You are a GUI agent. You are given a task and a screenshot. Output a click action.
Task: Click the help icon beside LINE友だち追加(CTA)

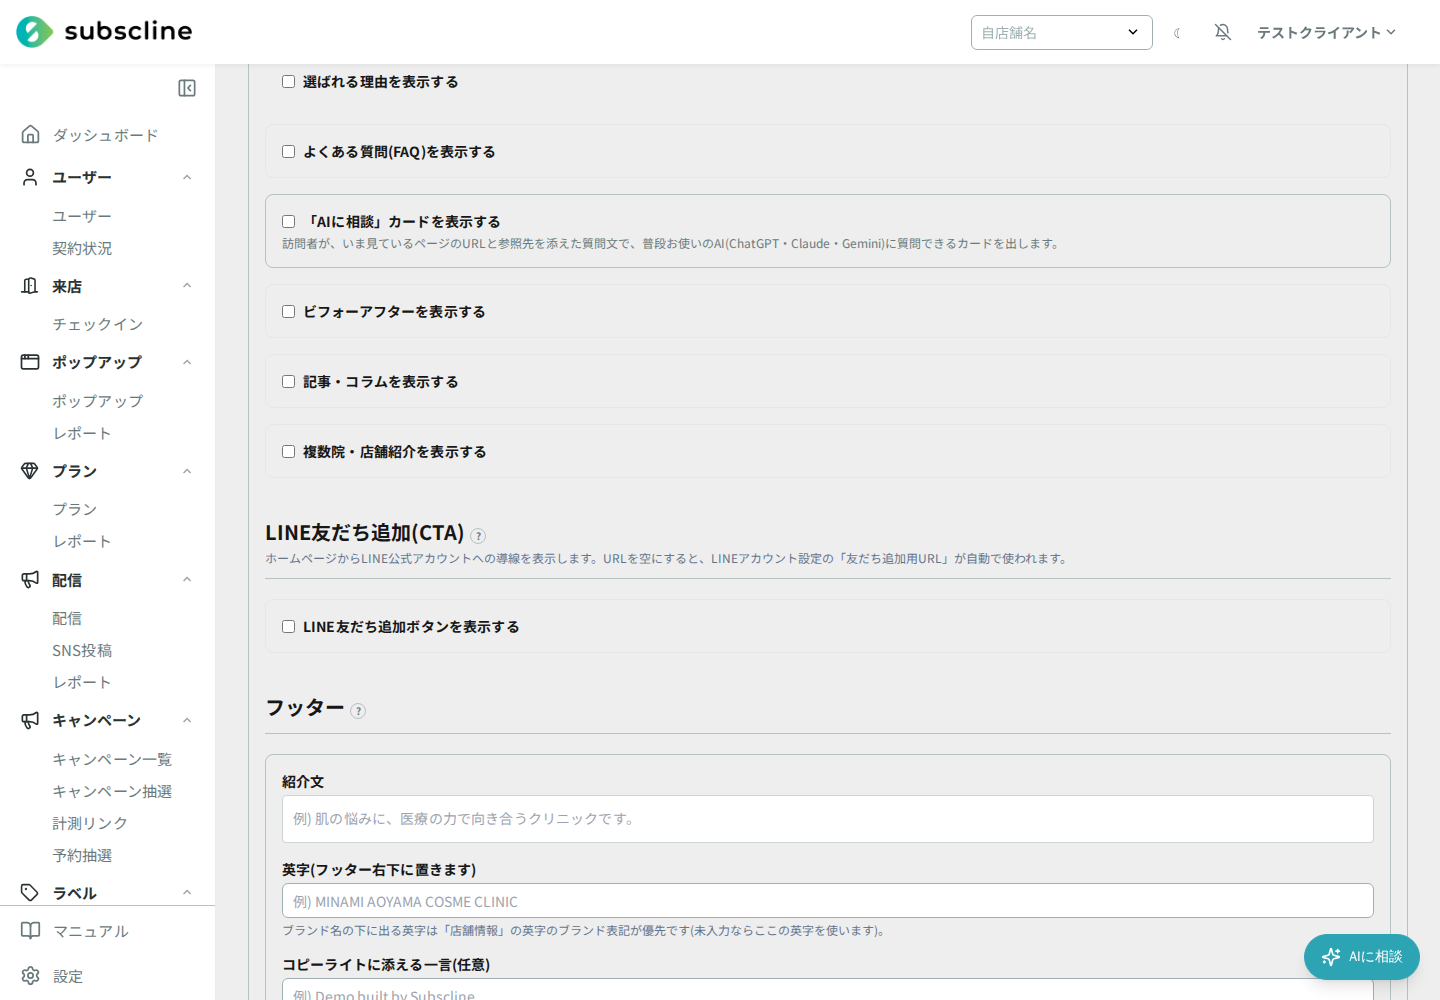(x=478, y=536)
